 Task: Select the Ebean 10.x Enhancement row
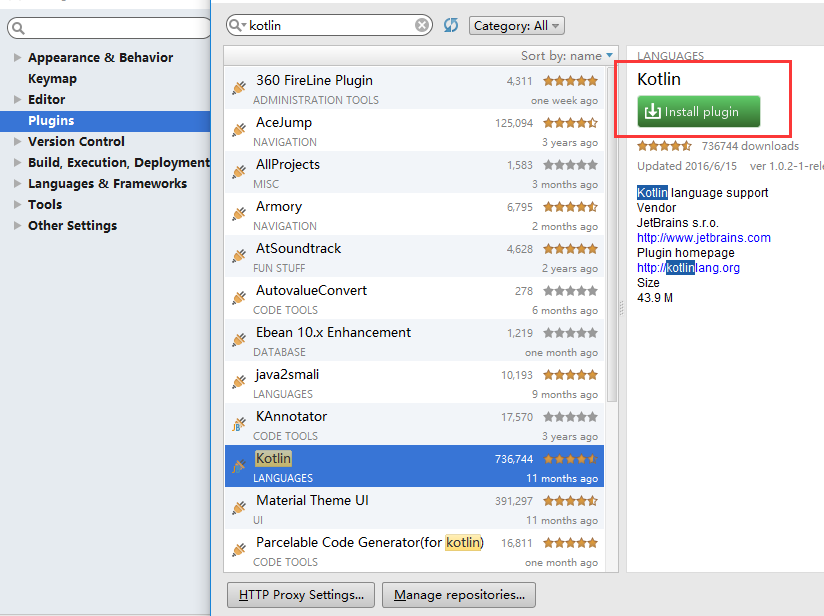414,340
